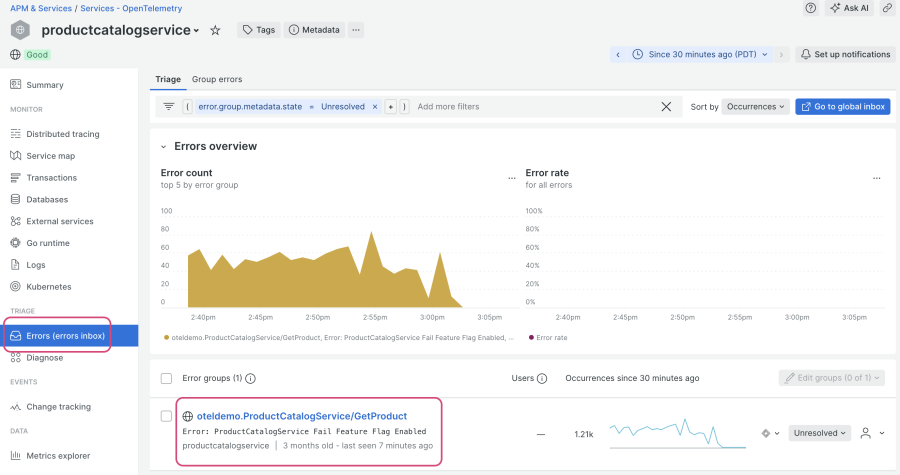
Task: Click the Good health status badge
Action: (x=37, y=54)
